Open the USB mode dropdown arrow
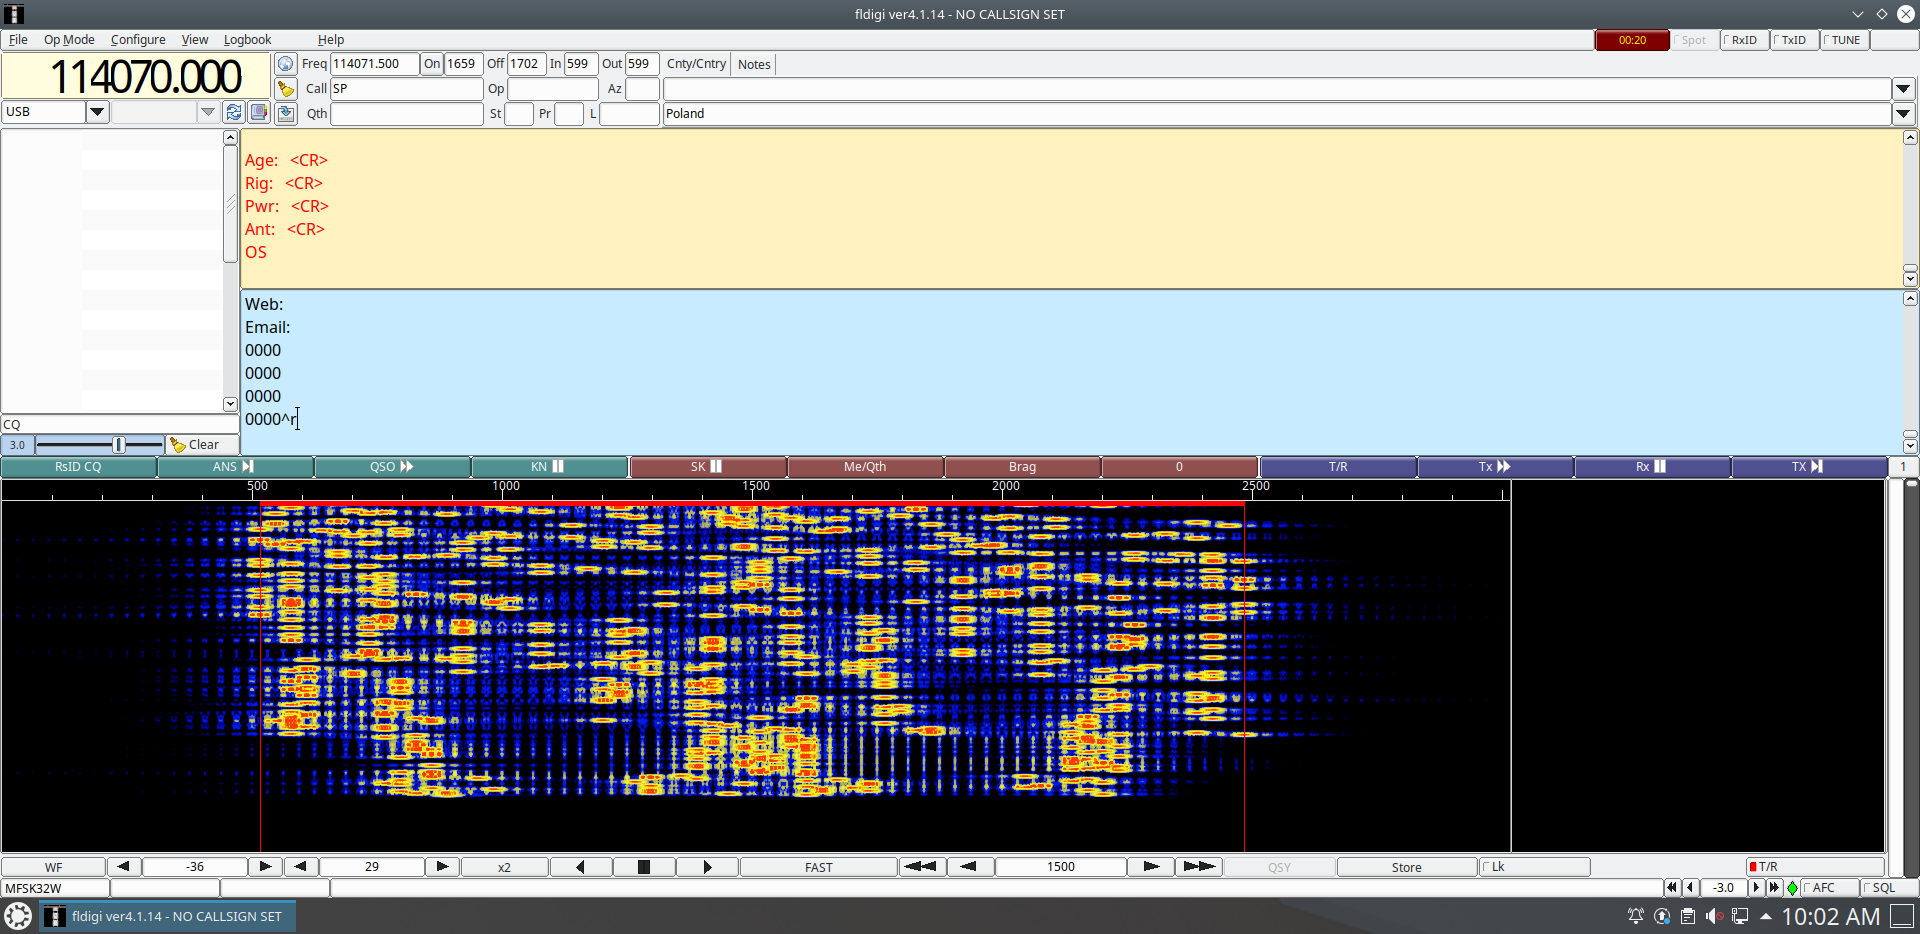This screenshot has width=1920, height=934. point(97,112)
